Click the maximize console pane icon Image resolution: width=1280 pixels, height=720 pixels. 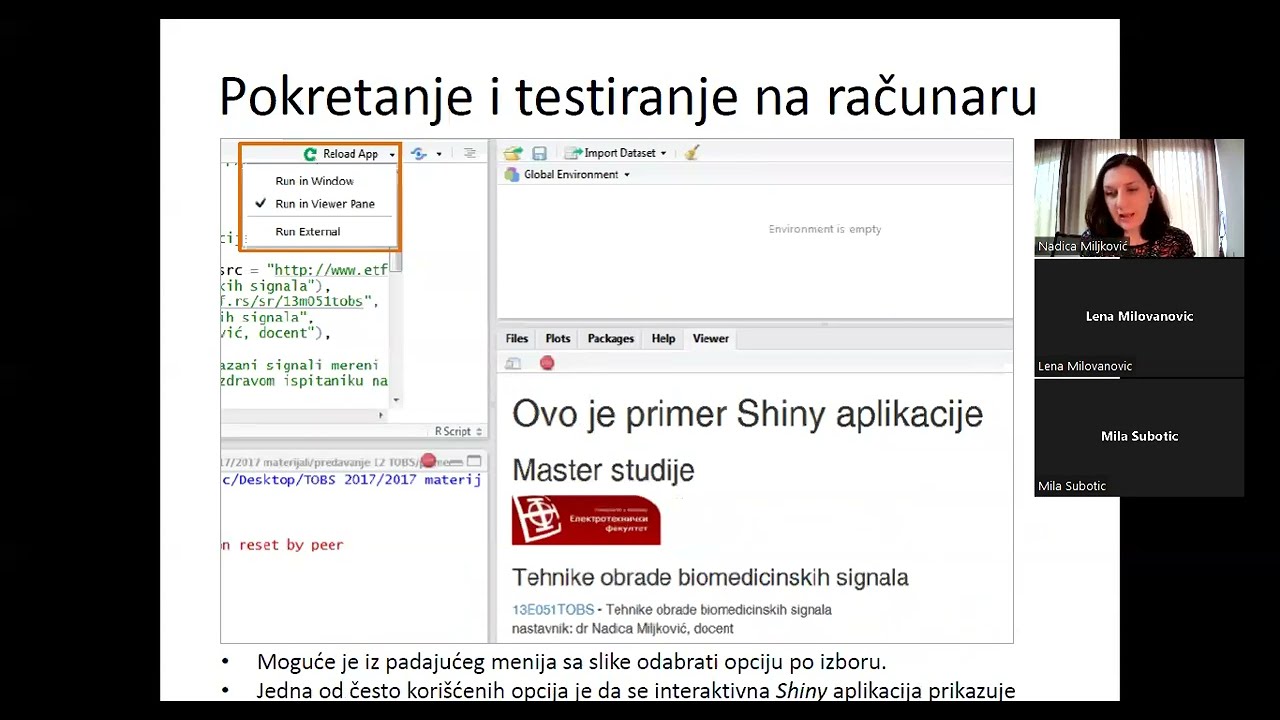click(474, 461)
